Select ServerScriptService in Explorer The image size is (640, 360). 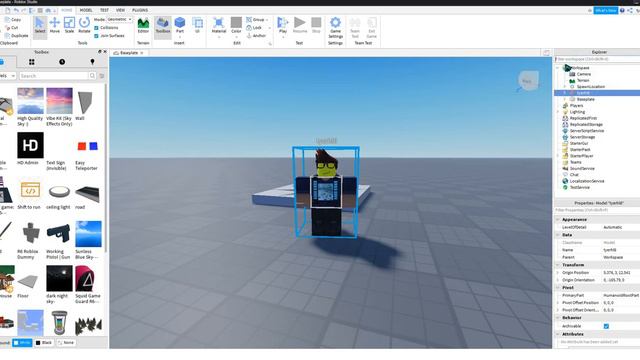pos(587,131)
